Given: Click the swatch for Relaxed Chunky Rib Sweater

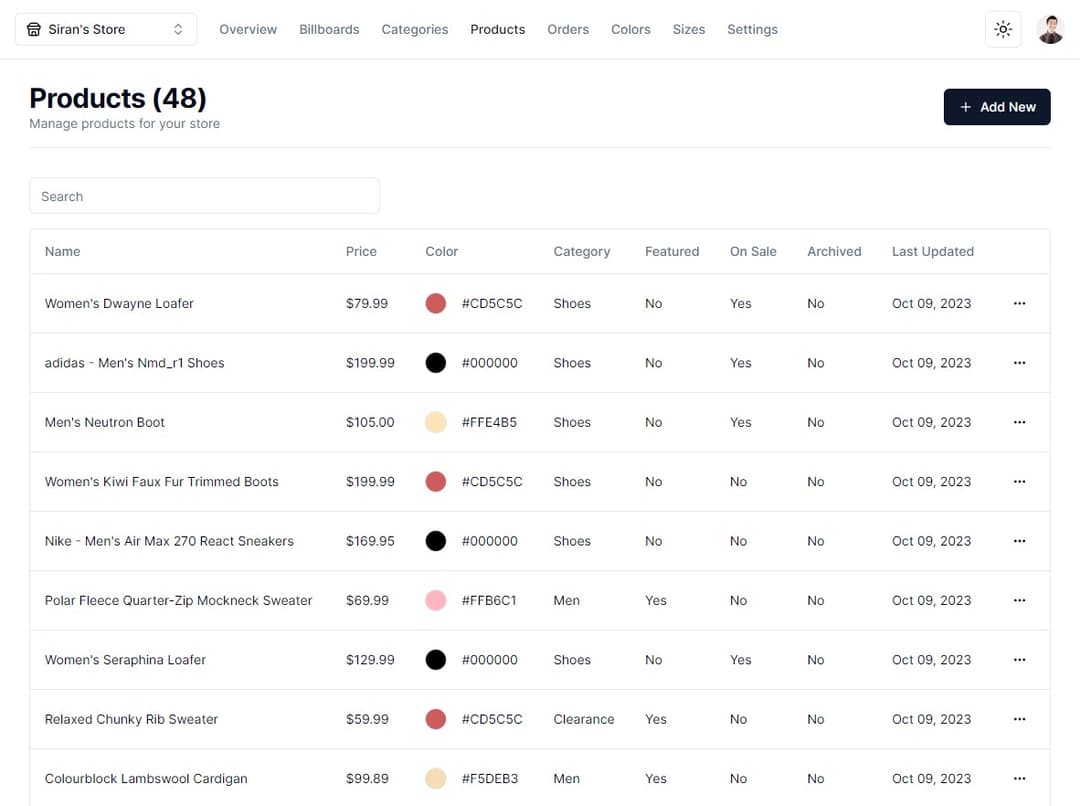Looking at the screenshot, I should [x=435, y=719].
